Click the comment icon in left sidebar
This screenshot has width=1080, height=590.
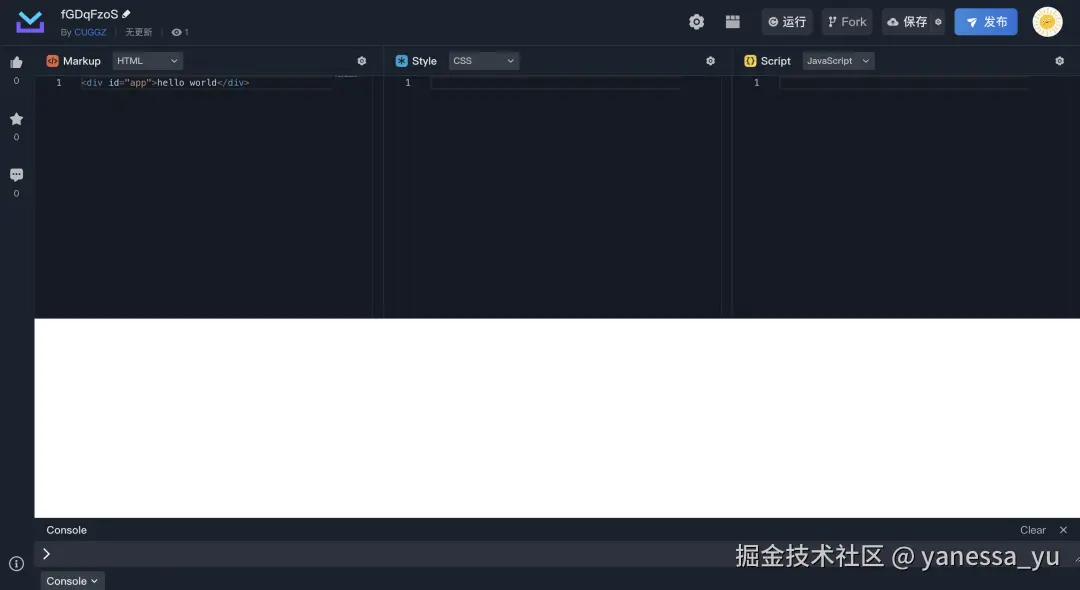coord(16,173)
